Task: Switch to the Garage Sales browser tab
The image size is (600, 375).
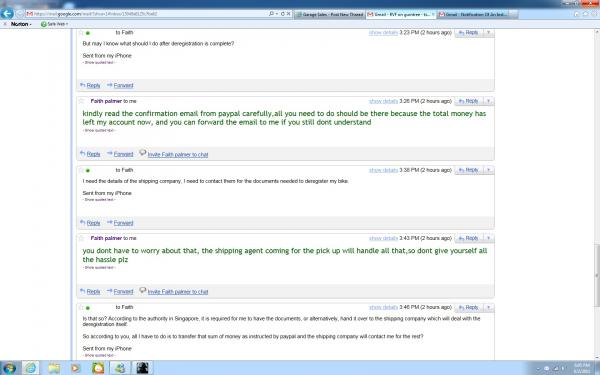Action: (x=330, y=14)
